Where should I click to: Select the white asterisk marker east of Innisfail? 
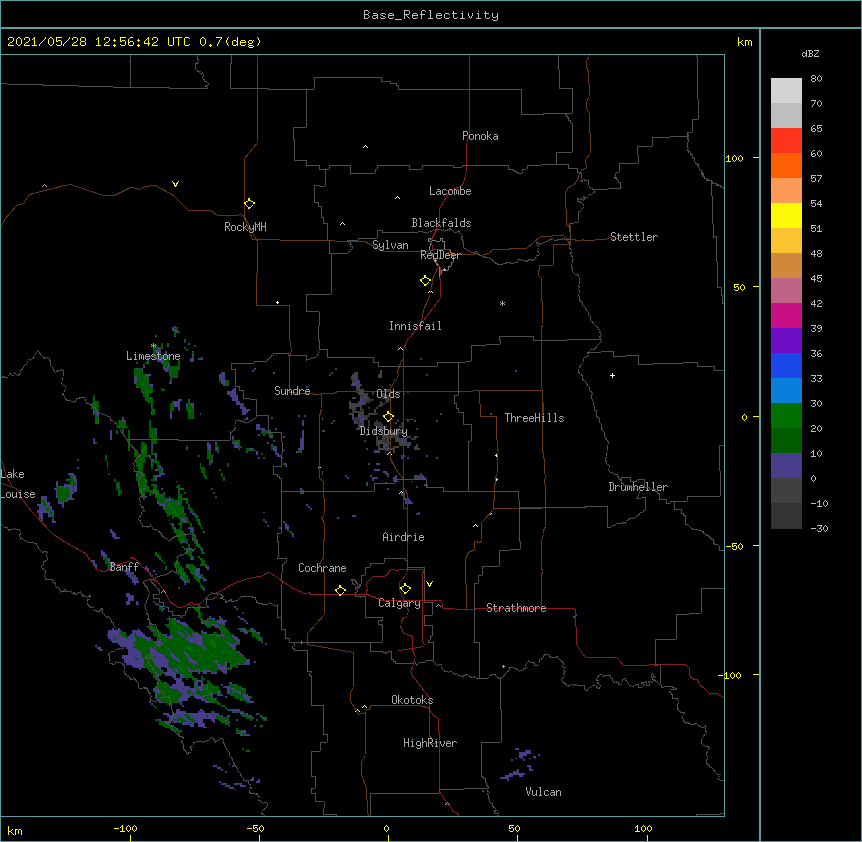pyautogui.click(x=502, y=303)
